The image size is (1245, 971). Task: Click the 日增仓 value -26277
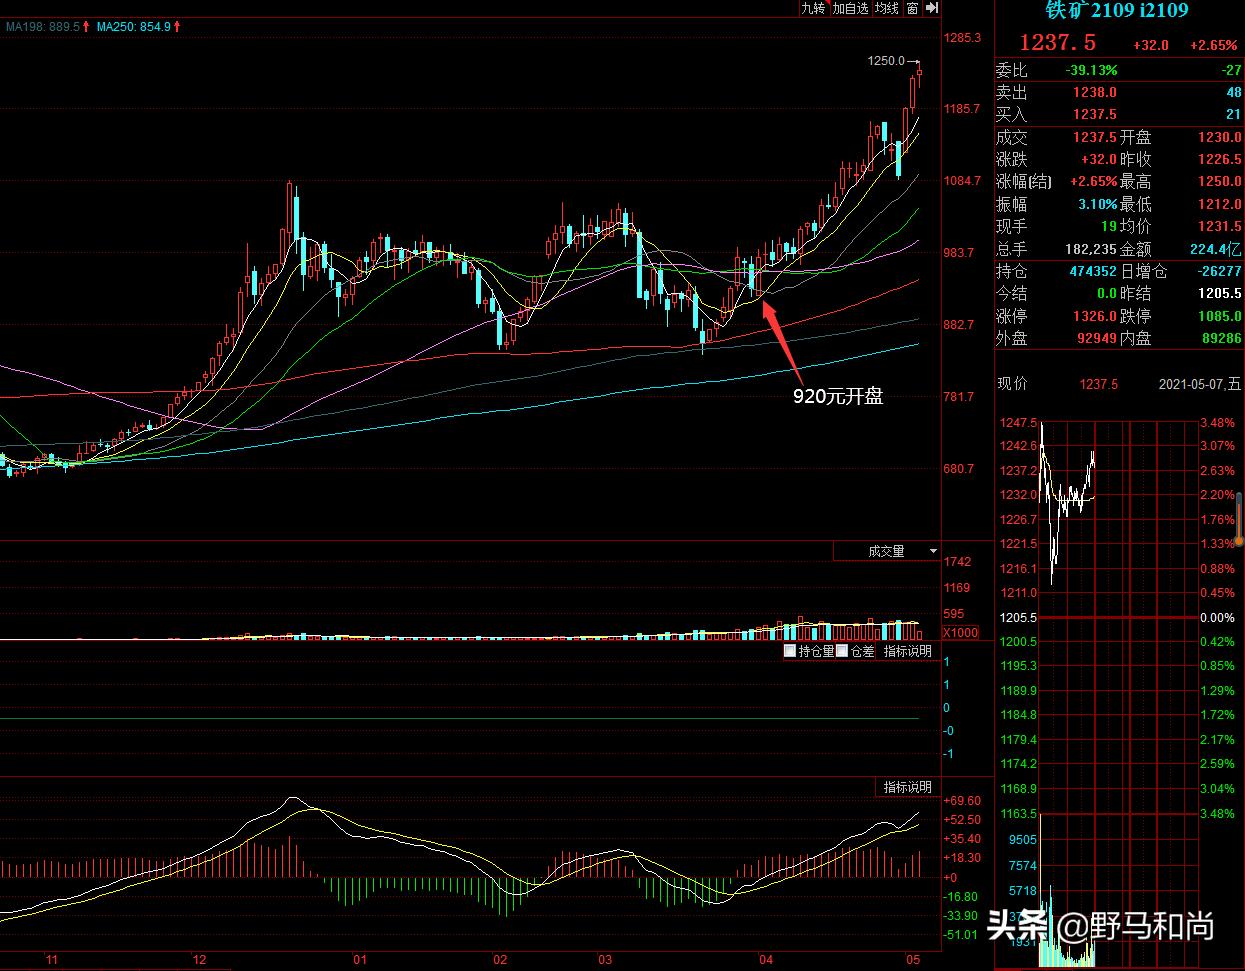[x=1220, y=271]
